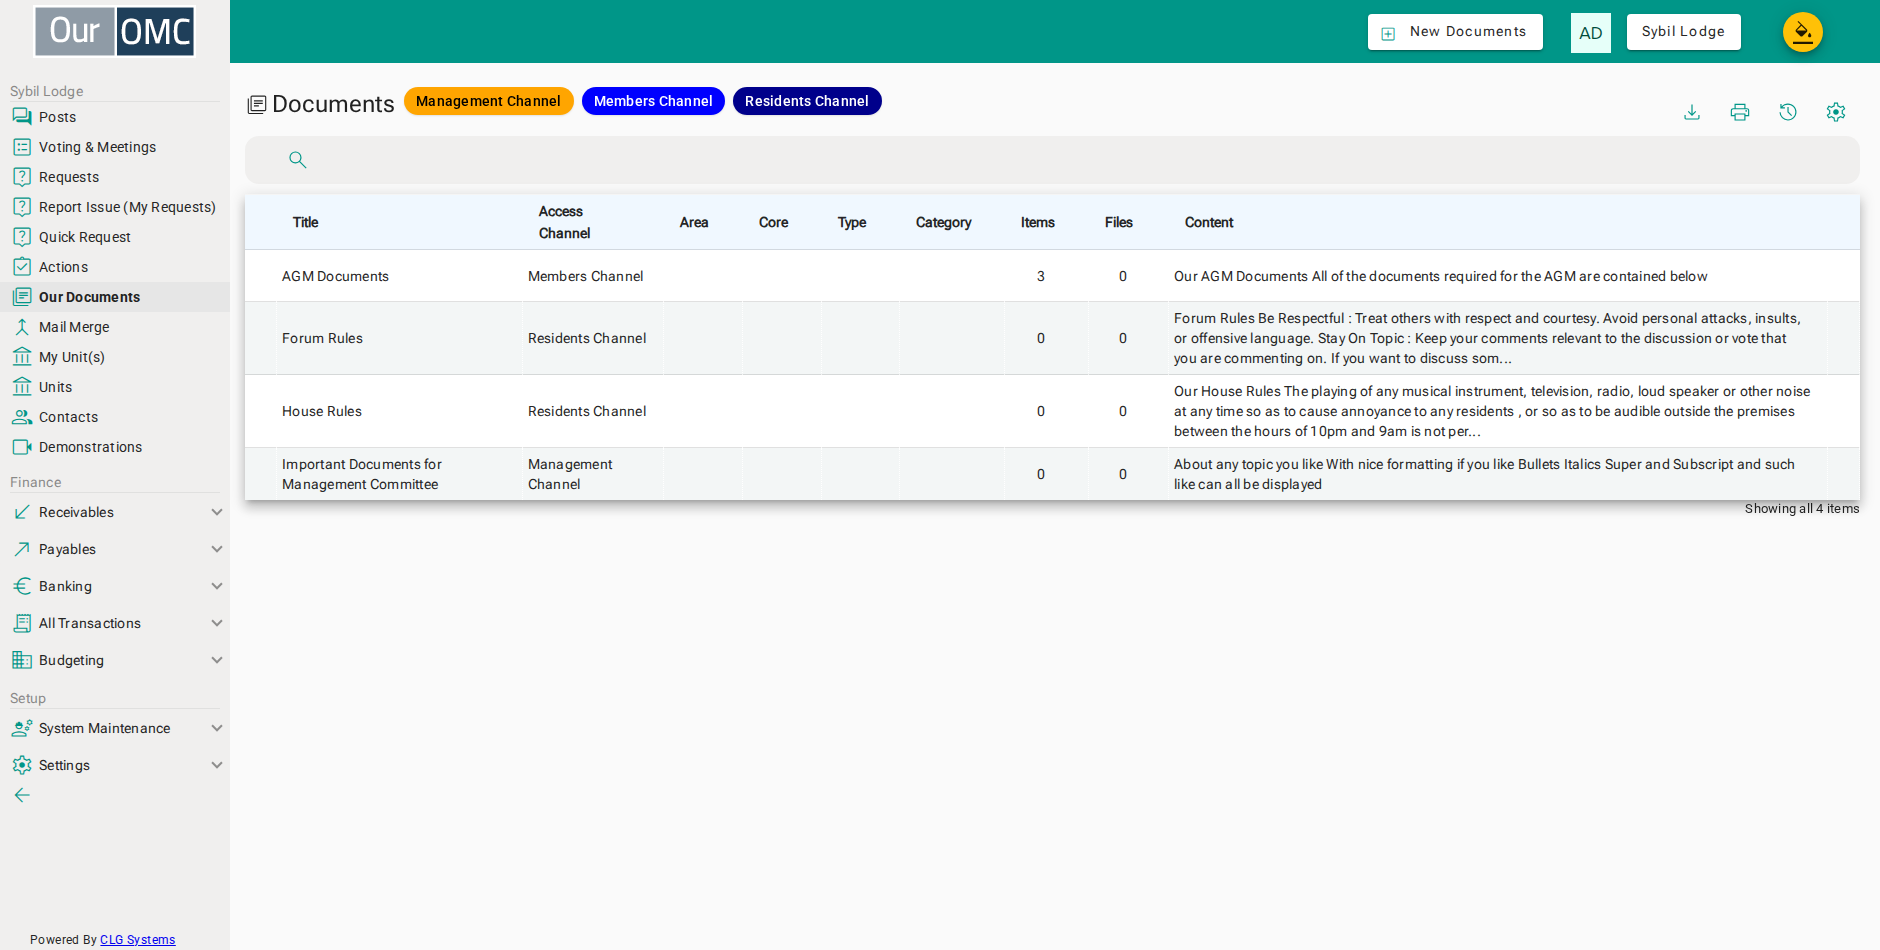
Task: Expand the Payables menu chevron
Action: (217, 549)
